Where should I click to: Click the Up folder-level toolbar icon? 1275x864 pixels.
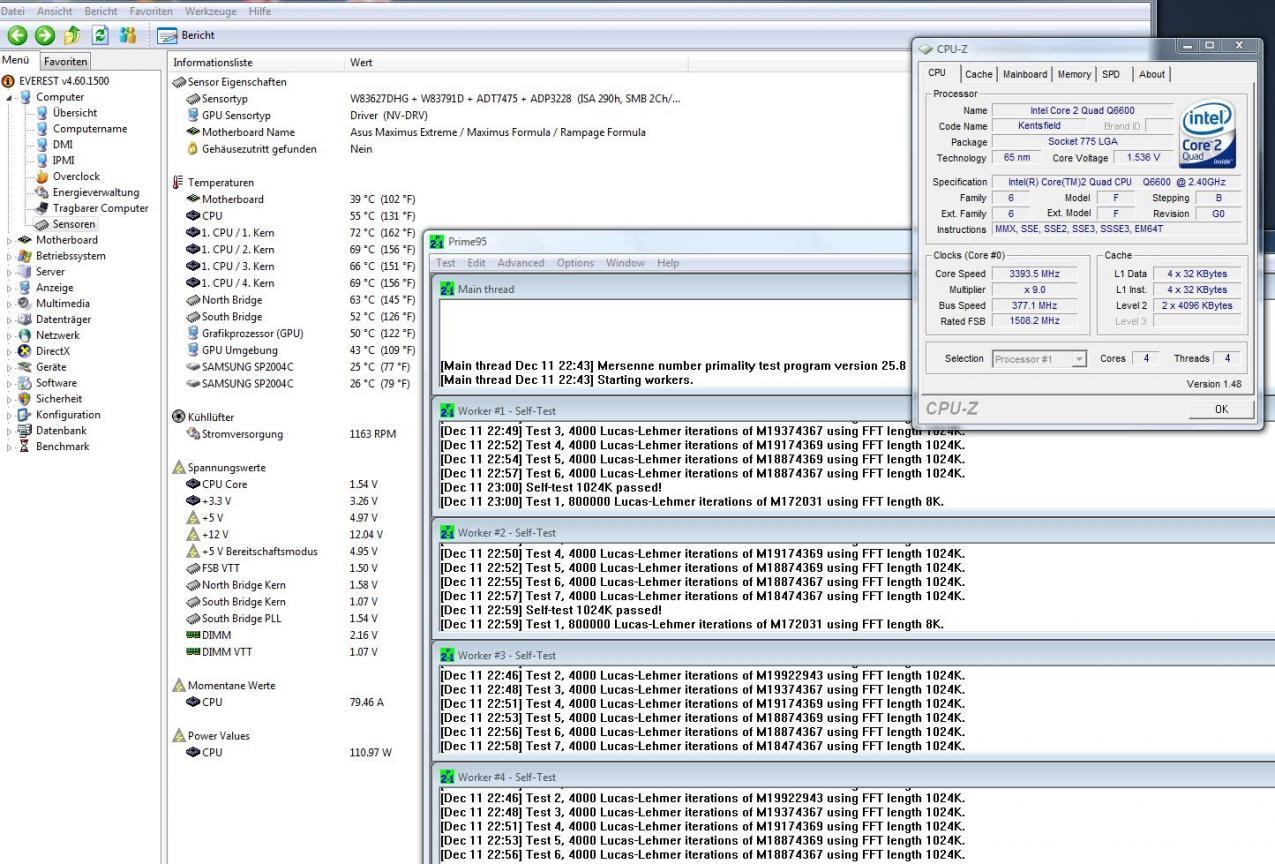coord(73,36)
